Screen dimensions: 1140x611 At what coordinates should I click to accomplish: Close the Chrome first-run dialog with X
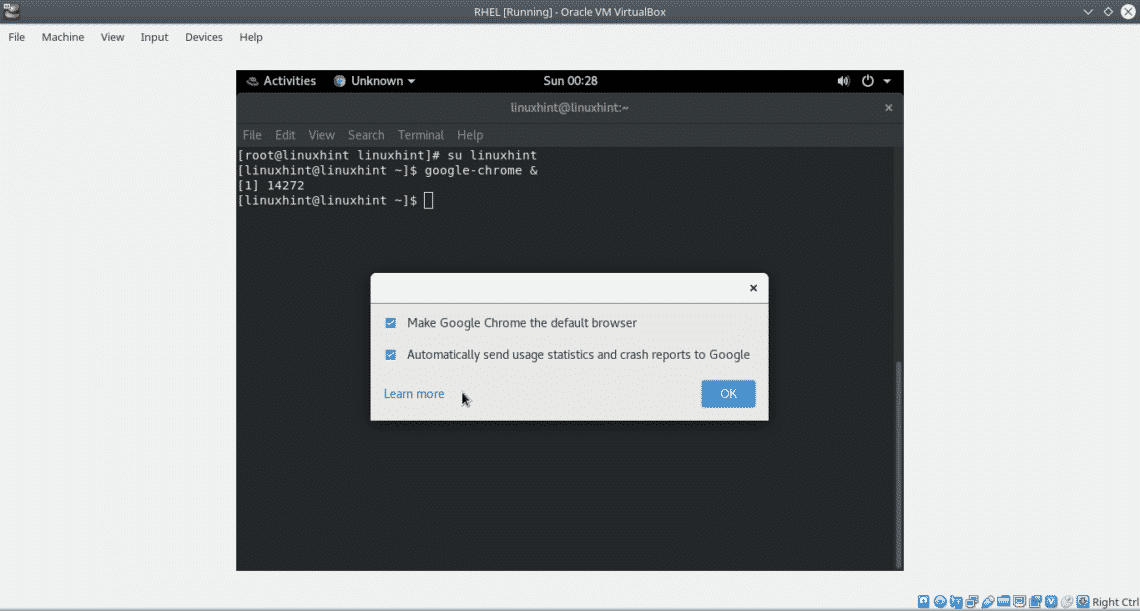point(753,288)
